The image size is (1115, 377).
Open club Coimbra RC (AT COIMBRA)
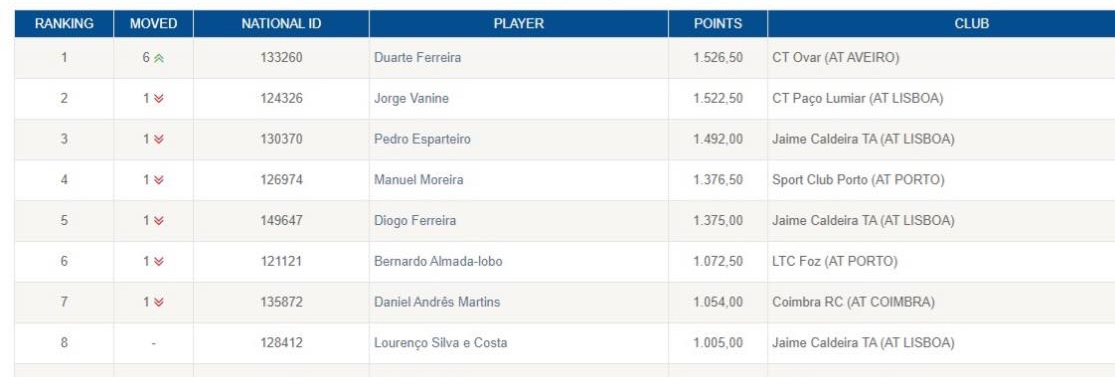coord(853,302)
